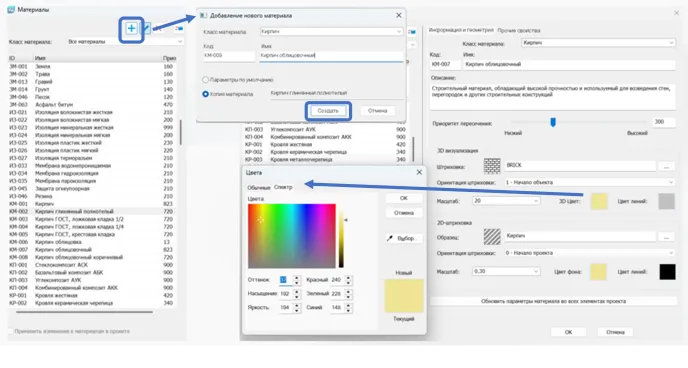Viewport: 688px width, 368px height.
Task: Select row КМ-002 Кирпич глиняный полнотелый
Action: coord(91,211)
